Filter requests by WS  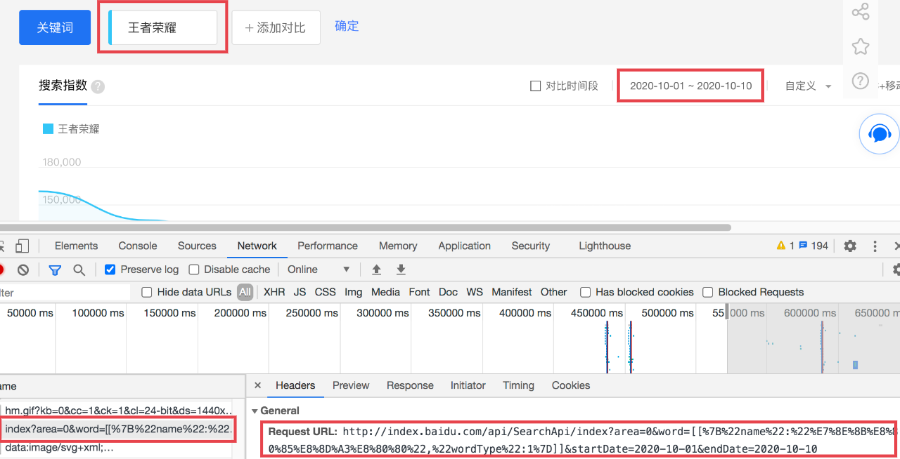474,292
